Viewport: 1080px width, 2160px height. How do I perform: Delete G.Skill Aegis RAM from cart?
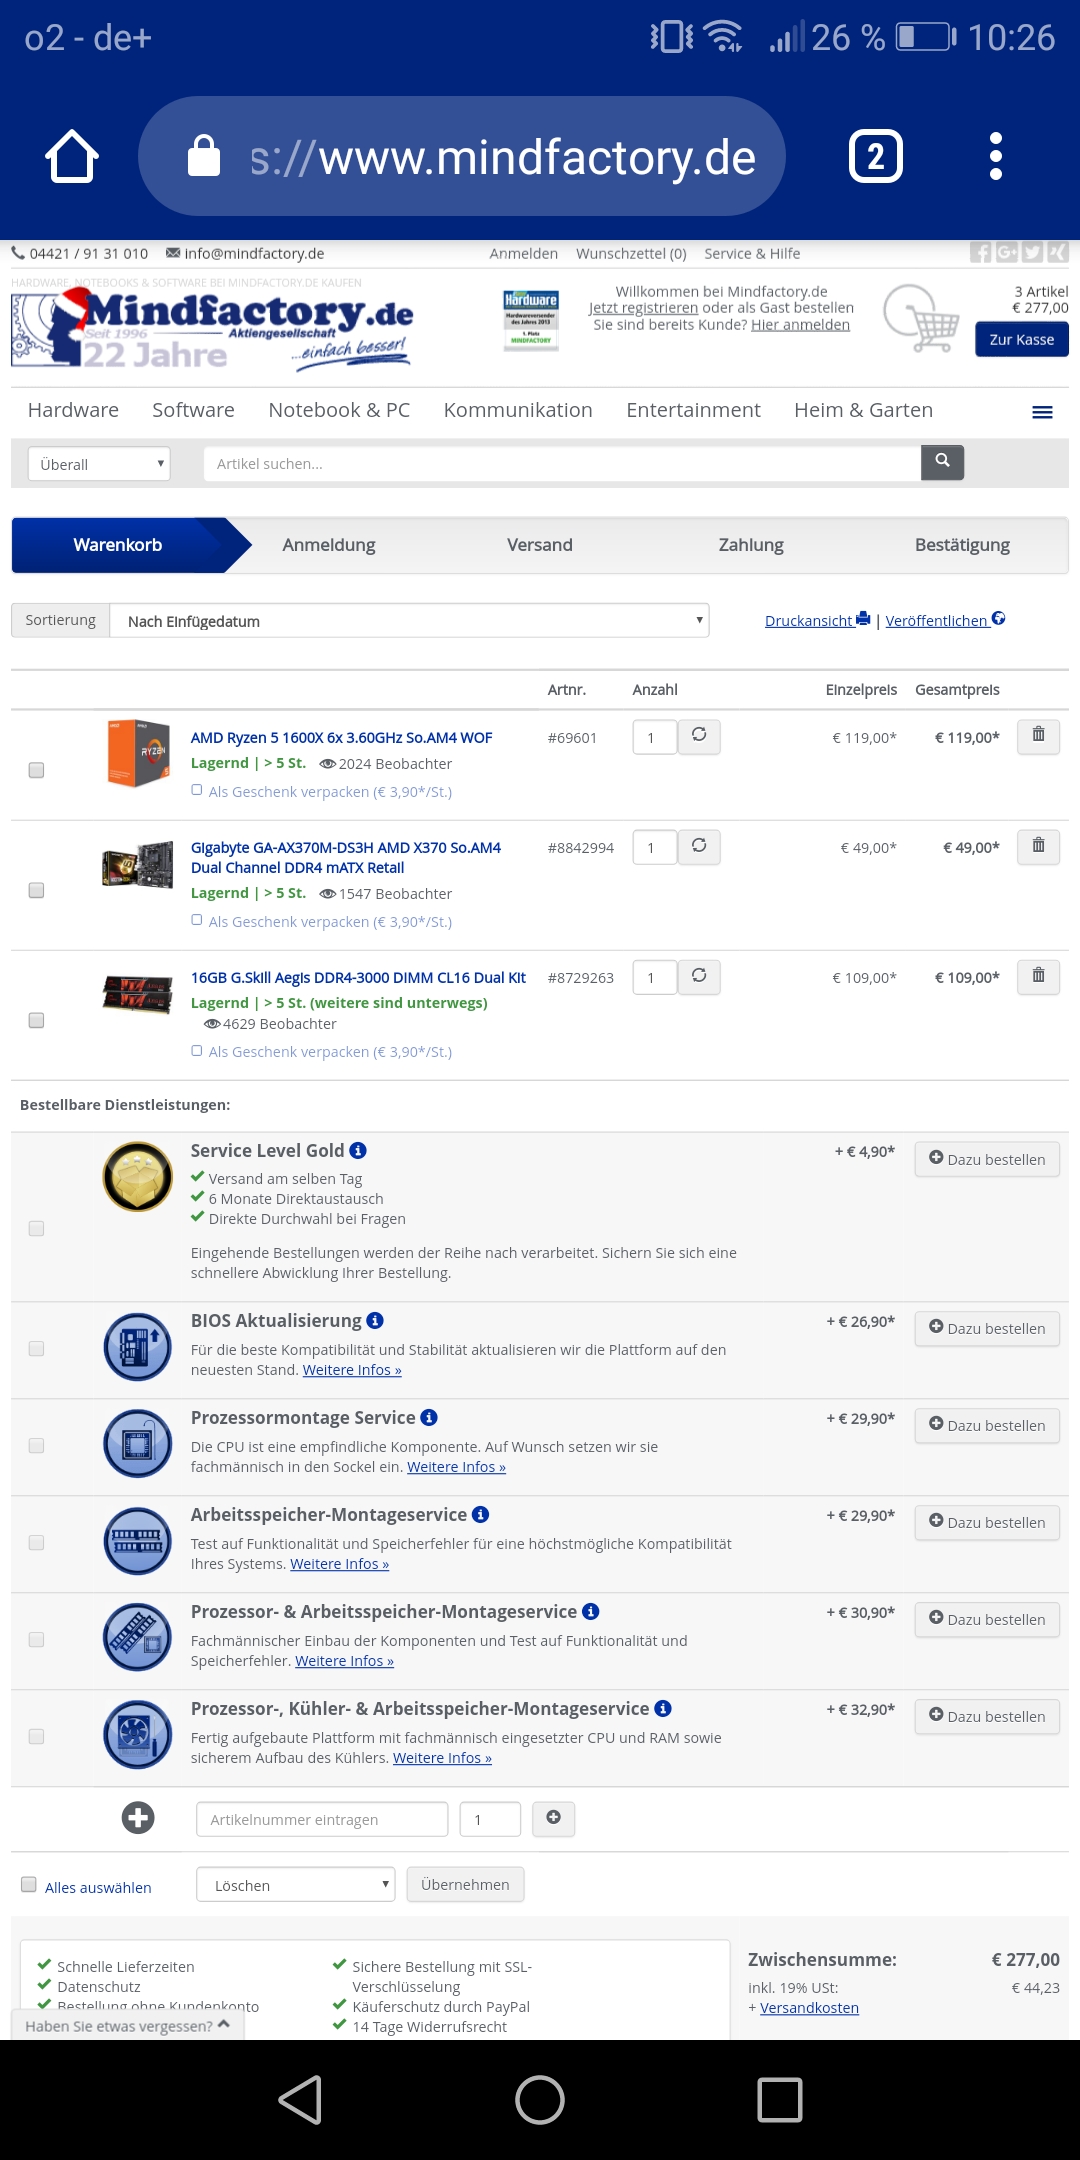(1038, 976)
